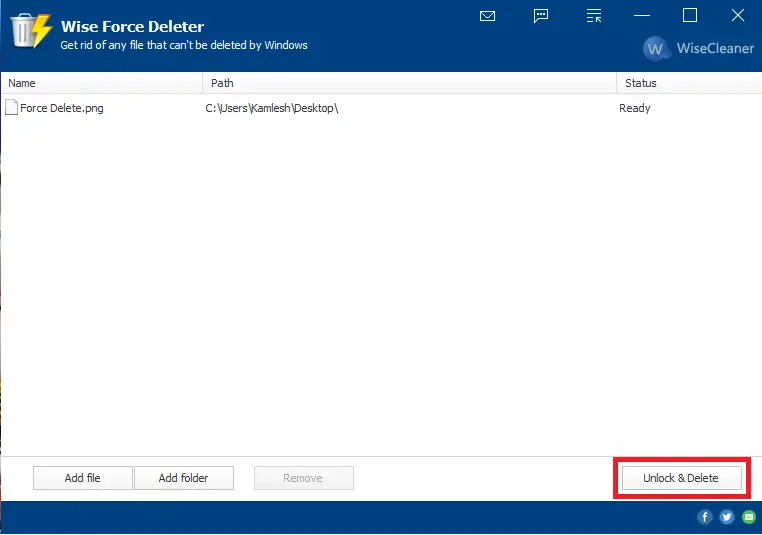Open the Facebook icon in footer
The height and width of the screenshot is (535, 762).
[x=705, y=517]
